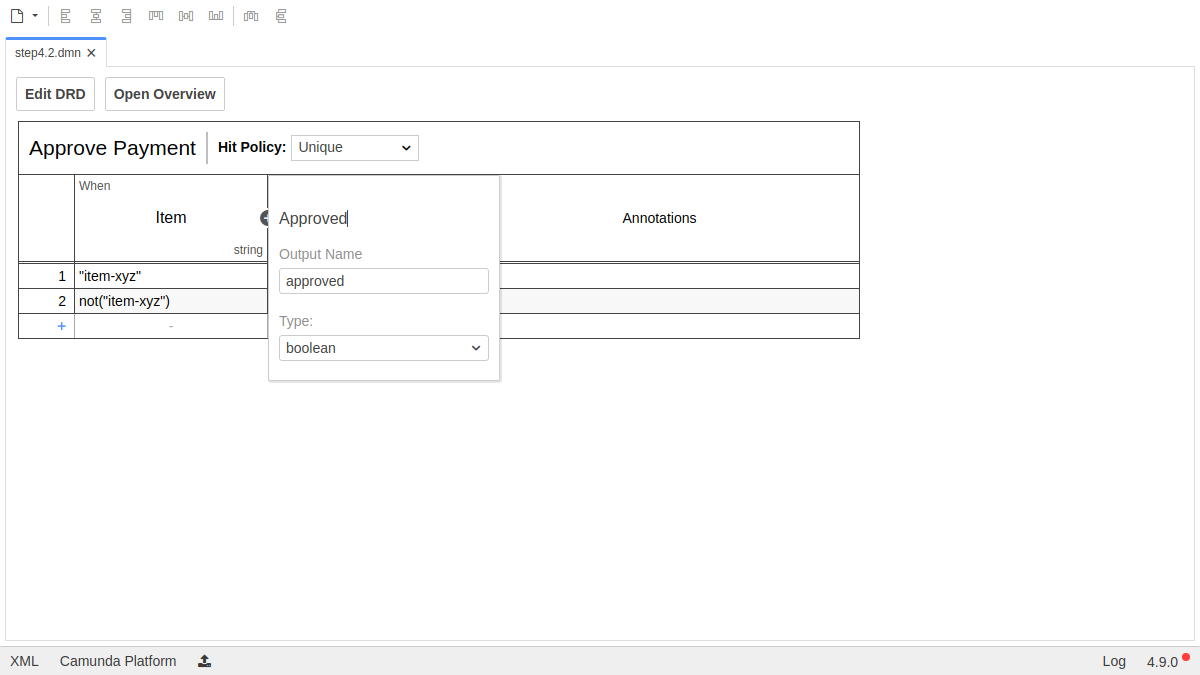Click the align elements bottom icon
Screen dimensions: 1200x675
216,16
